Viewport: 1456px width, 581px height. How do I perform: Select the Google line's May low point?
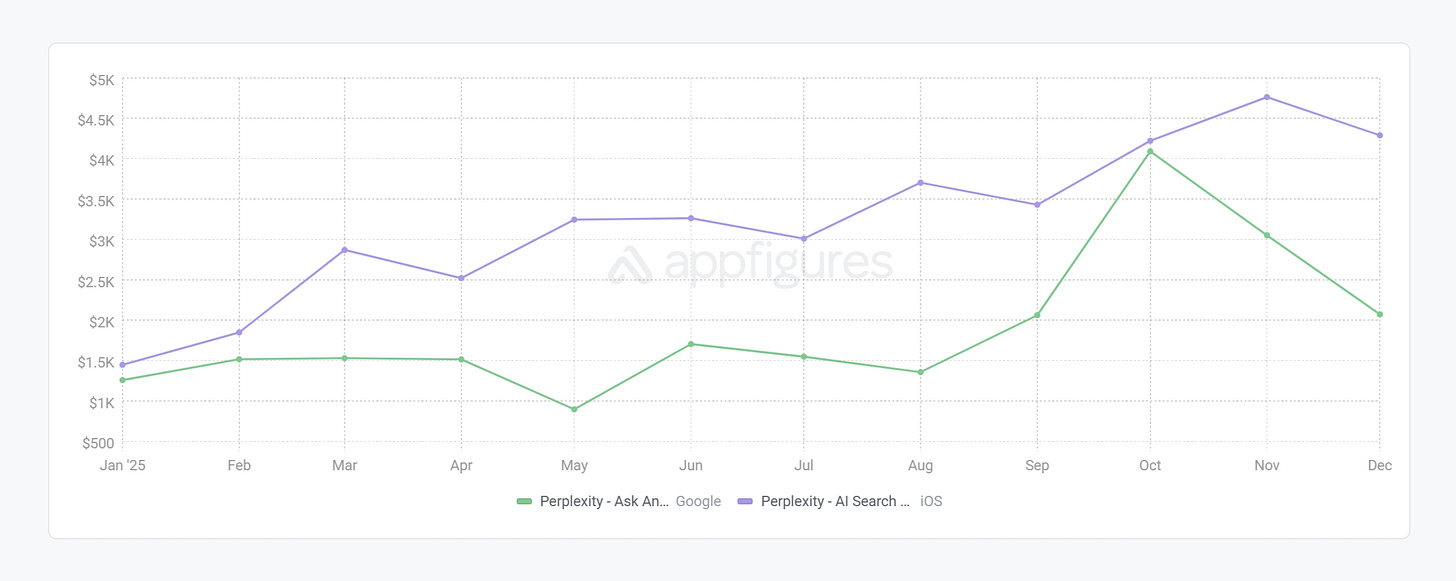(574, 409)
